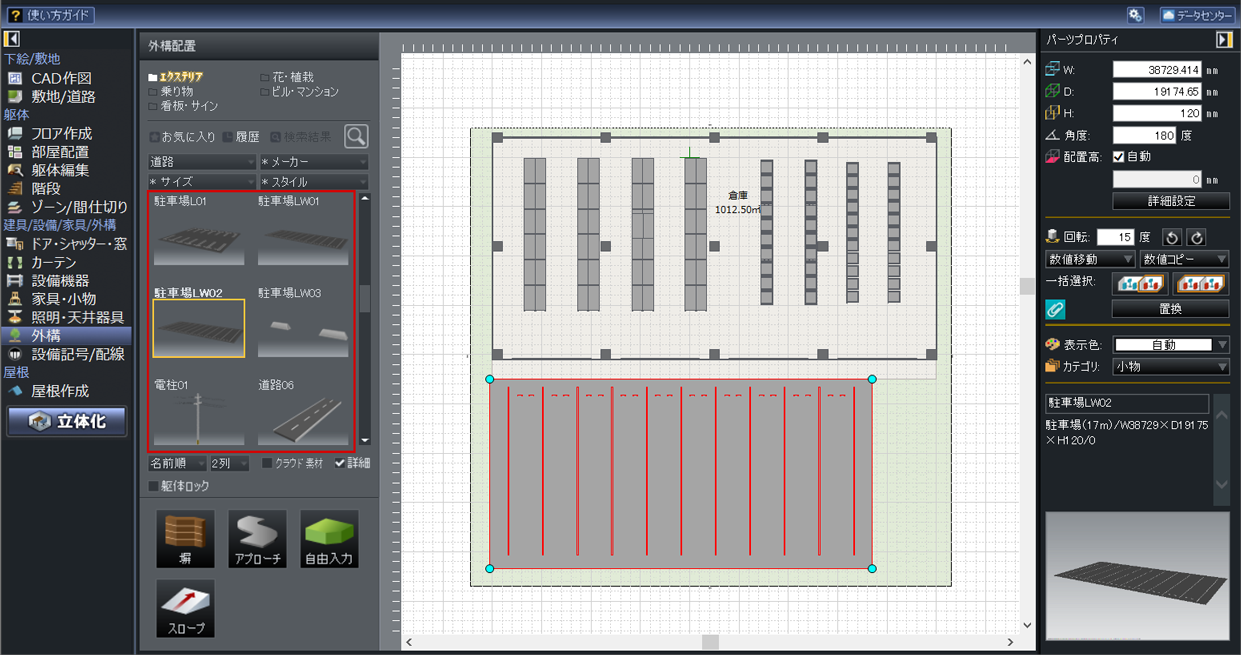Screen dimensions: 1241x655
Task: Open 家具・小物 in the left menu
Action: 63,299
